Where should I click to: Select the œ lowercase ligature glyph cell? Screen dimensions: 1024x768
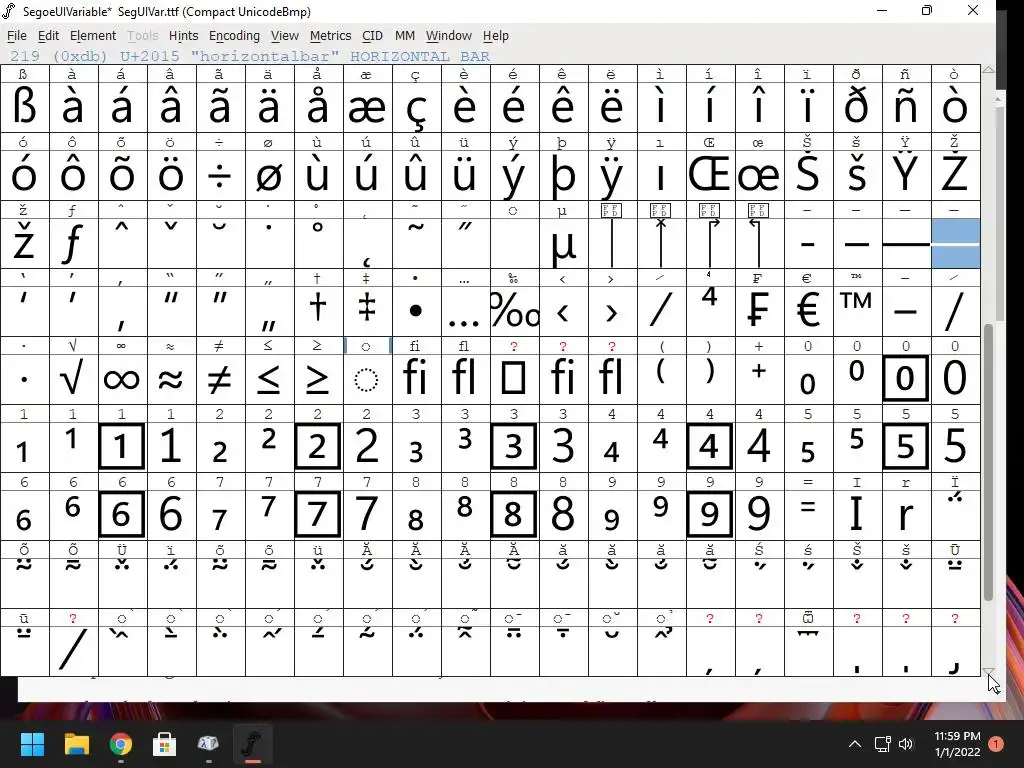point(760,175)
